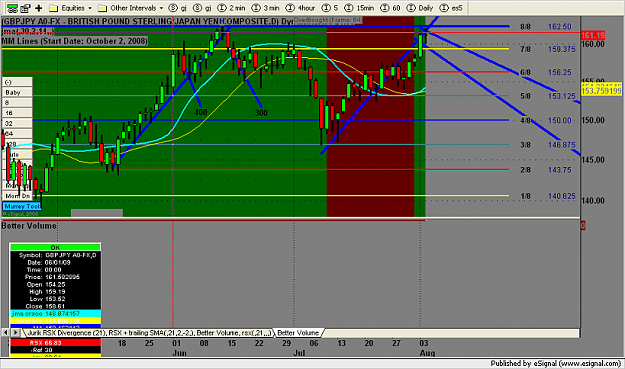Screen dimensions: 625x369
Task: Click the first gj symbol shortcut
Action: [x=178, y=8]
